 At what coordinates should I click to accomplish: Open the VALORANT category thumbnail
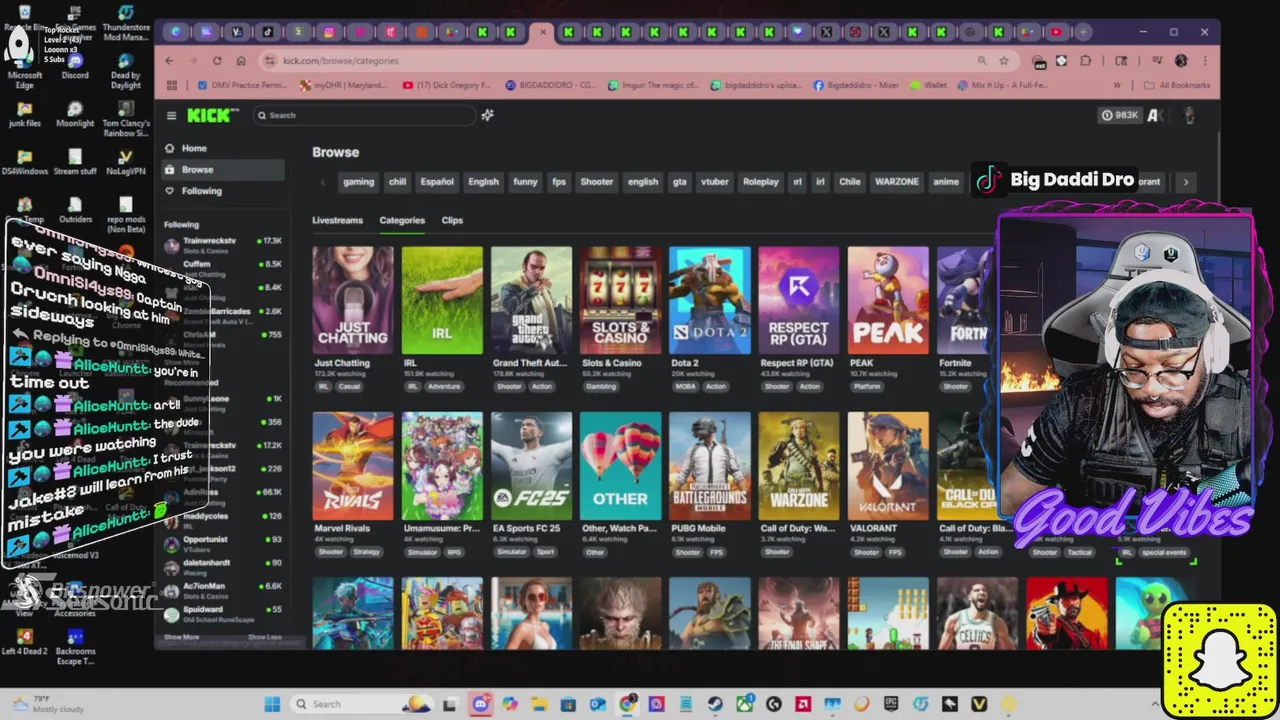click(888, 465)
